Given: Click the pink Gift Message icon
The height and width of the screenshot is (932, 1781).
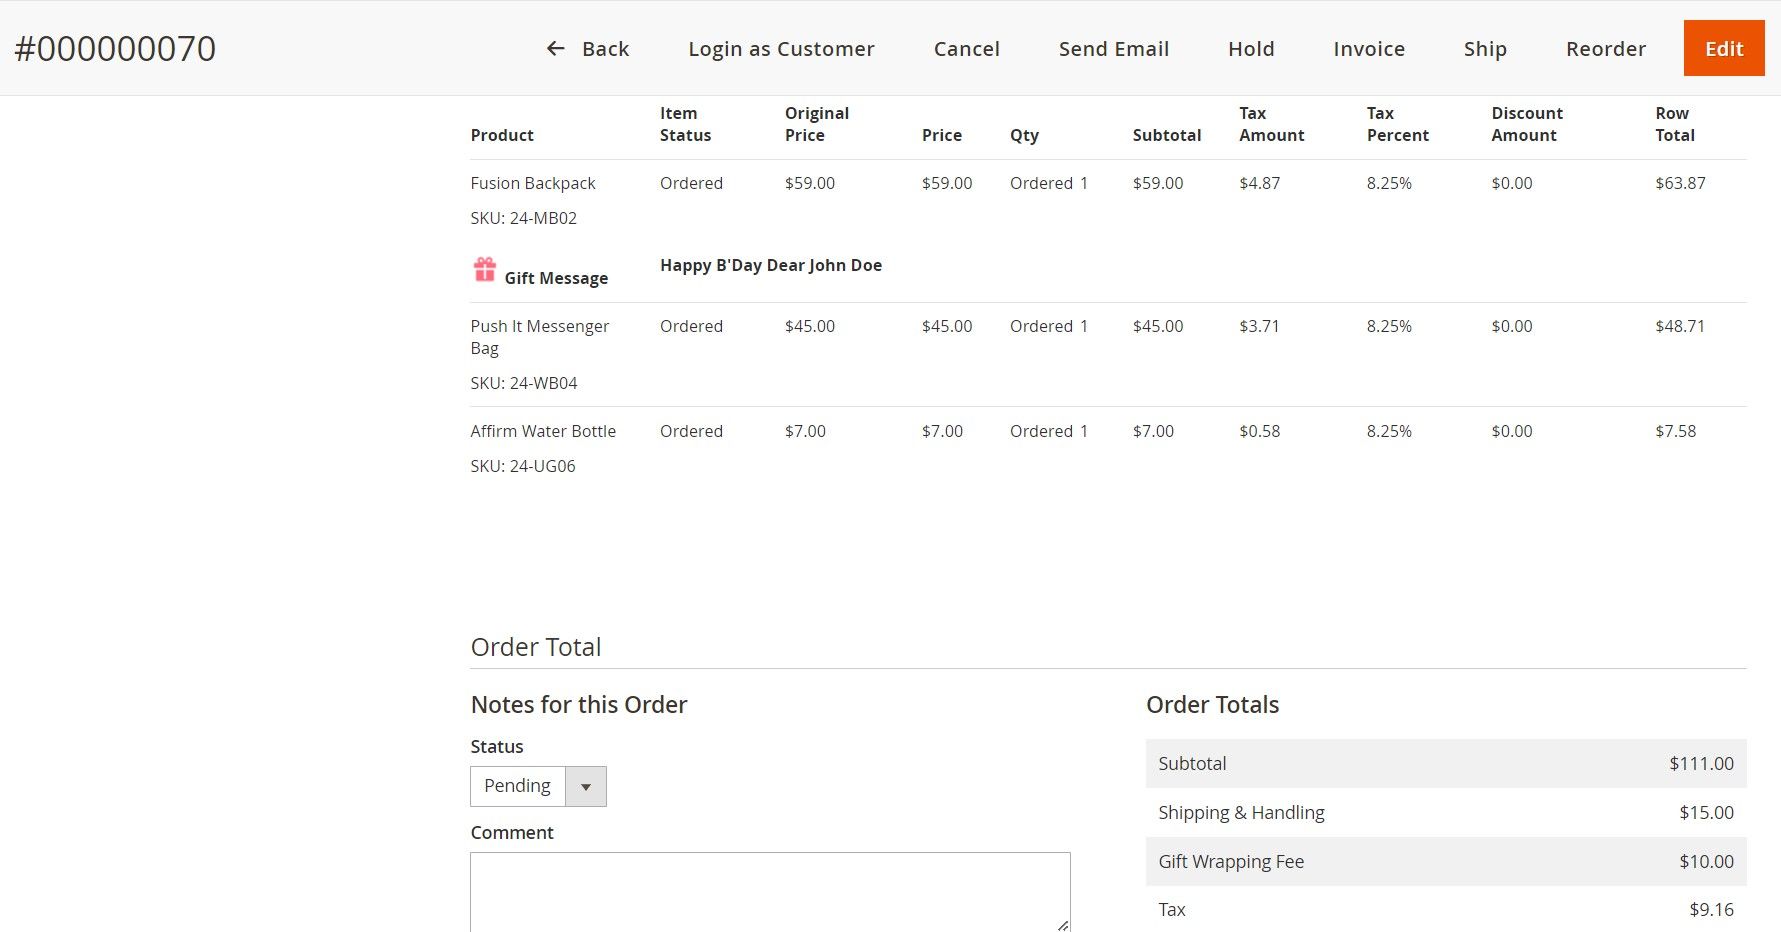Looking at the screenshot, I should 484,268.
